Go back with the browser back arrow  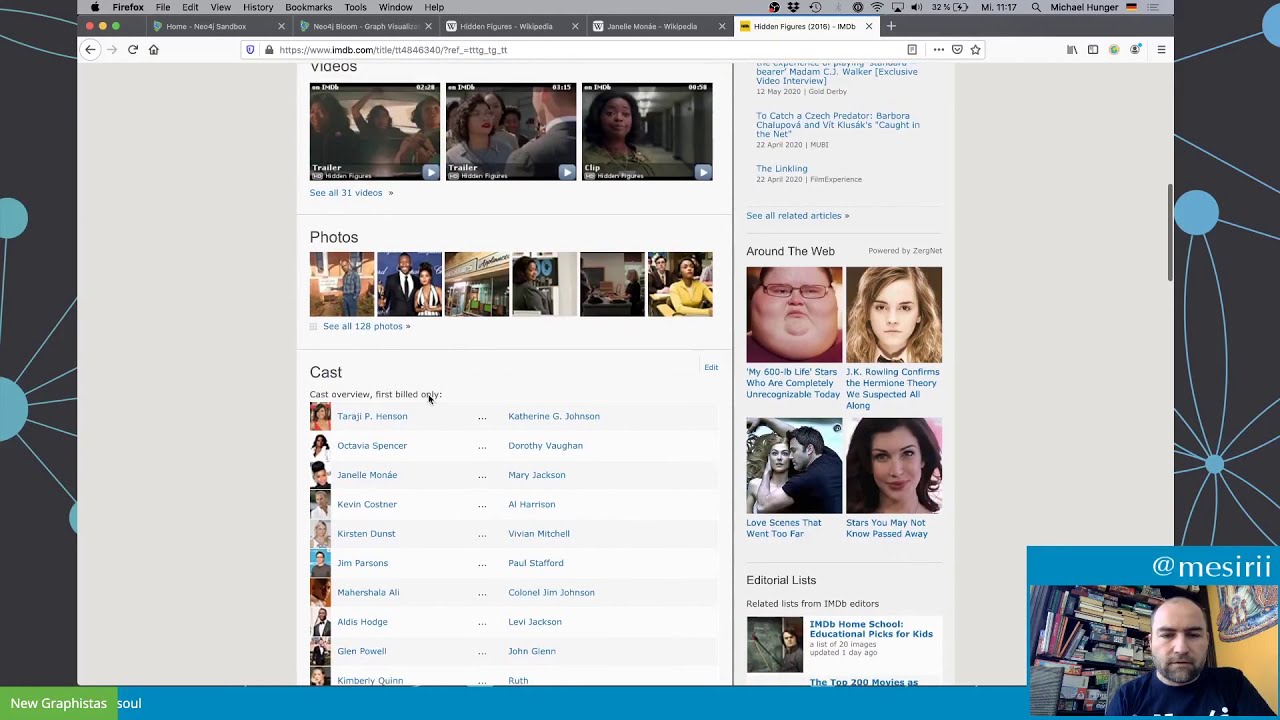point(90,49)
